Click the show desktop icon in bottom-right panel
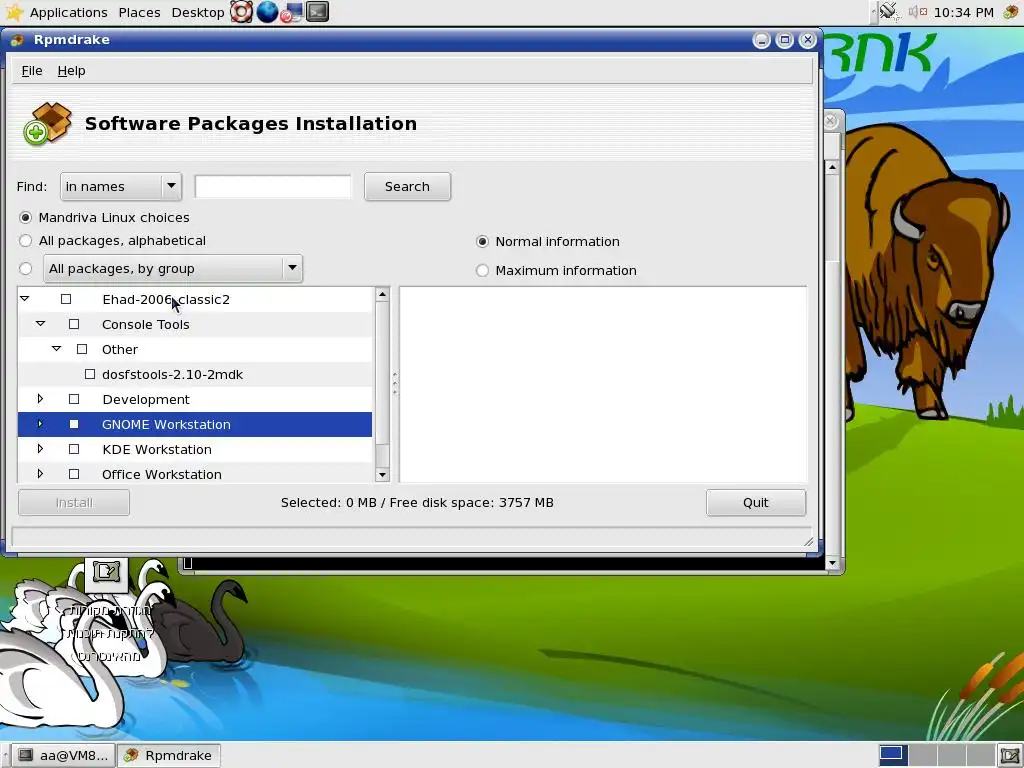This screenshot has height=768, width=1024. click(1010, 756)
